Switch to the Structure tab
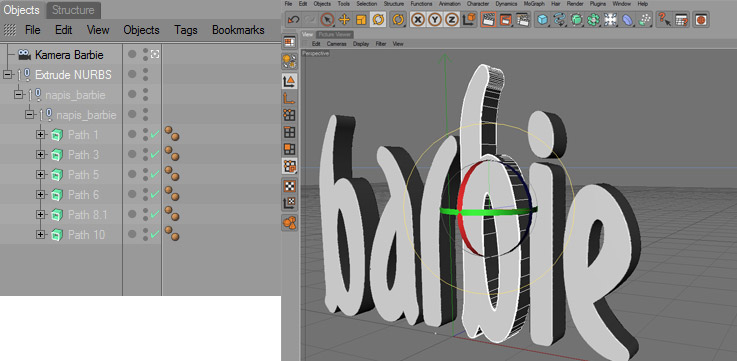Image resolution: width=737 pixels, height=361 pixels. click(x=73, y=10)
